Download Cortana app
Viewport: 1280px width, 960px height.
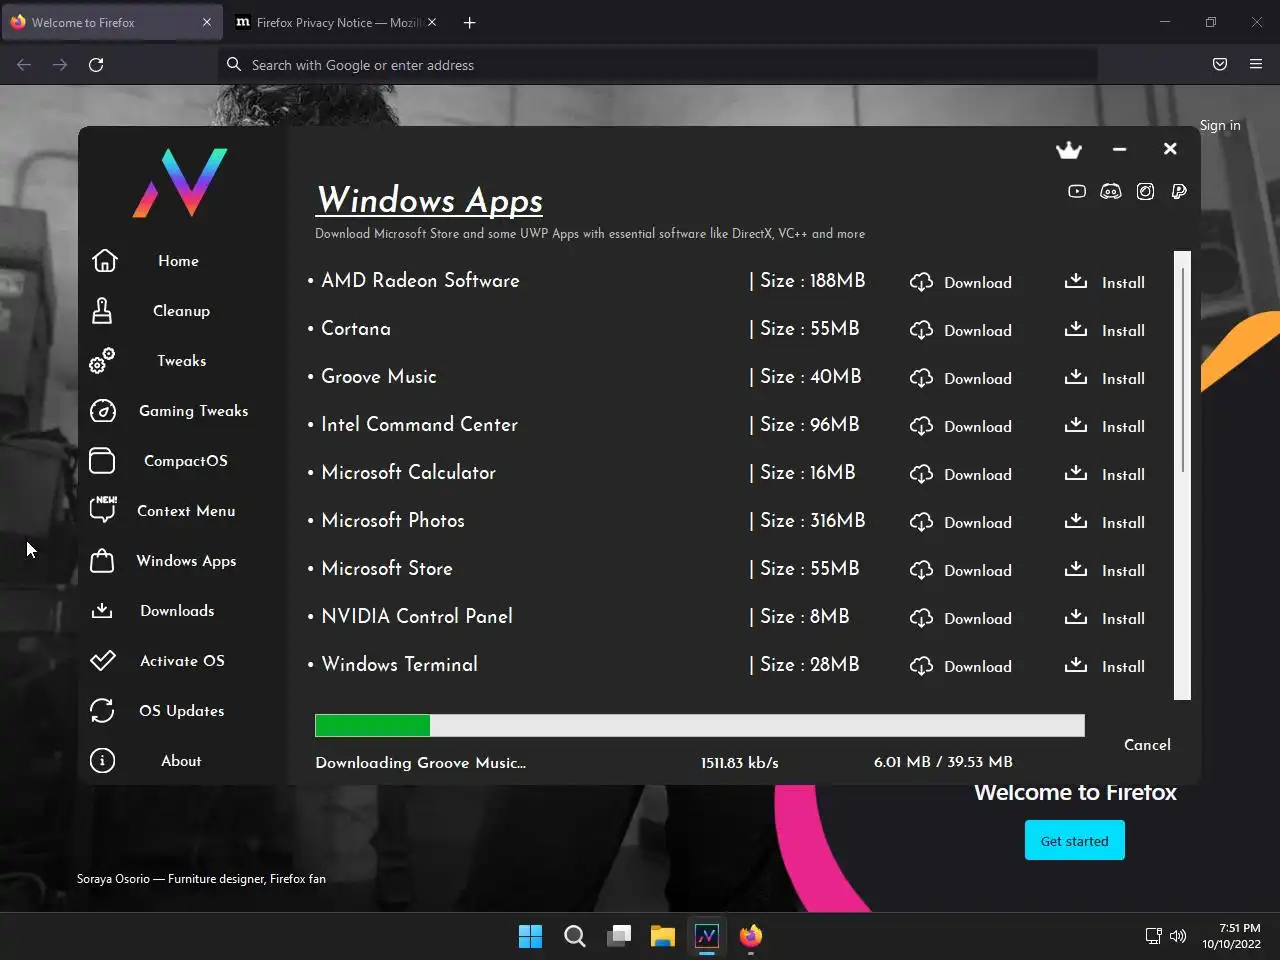[961, 330]
